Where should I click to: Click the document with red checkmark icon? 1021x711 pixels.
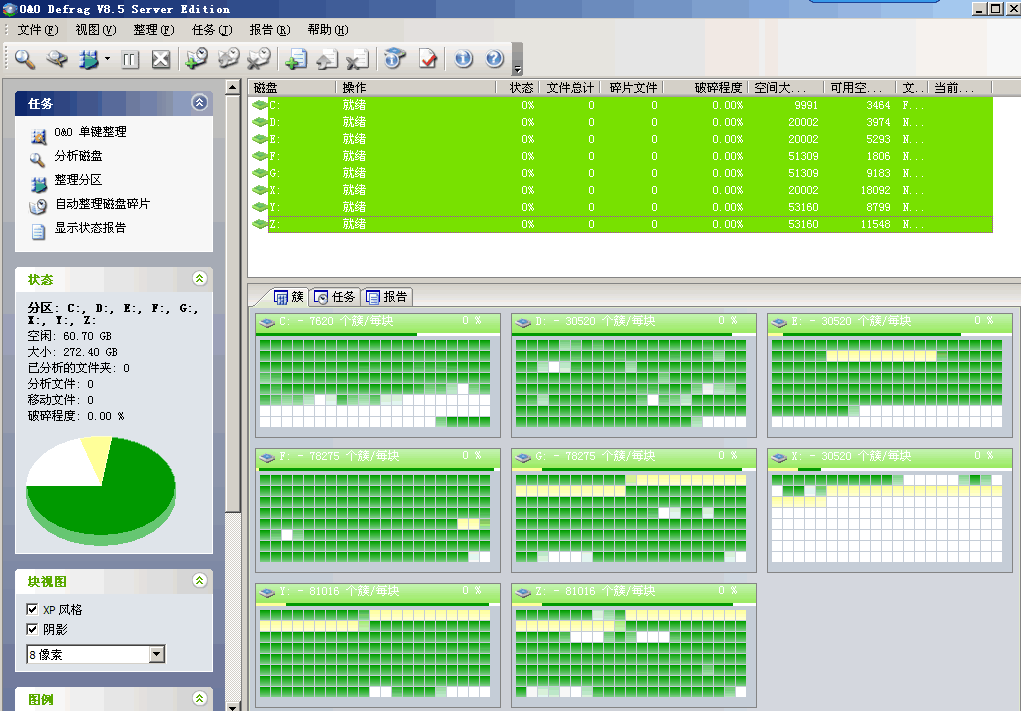pyautogui.click(x=428, y=59)
